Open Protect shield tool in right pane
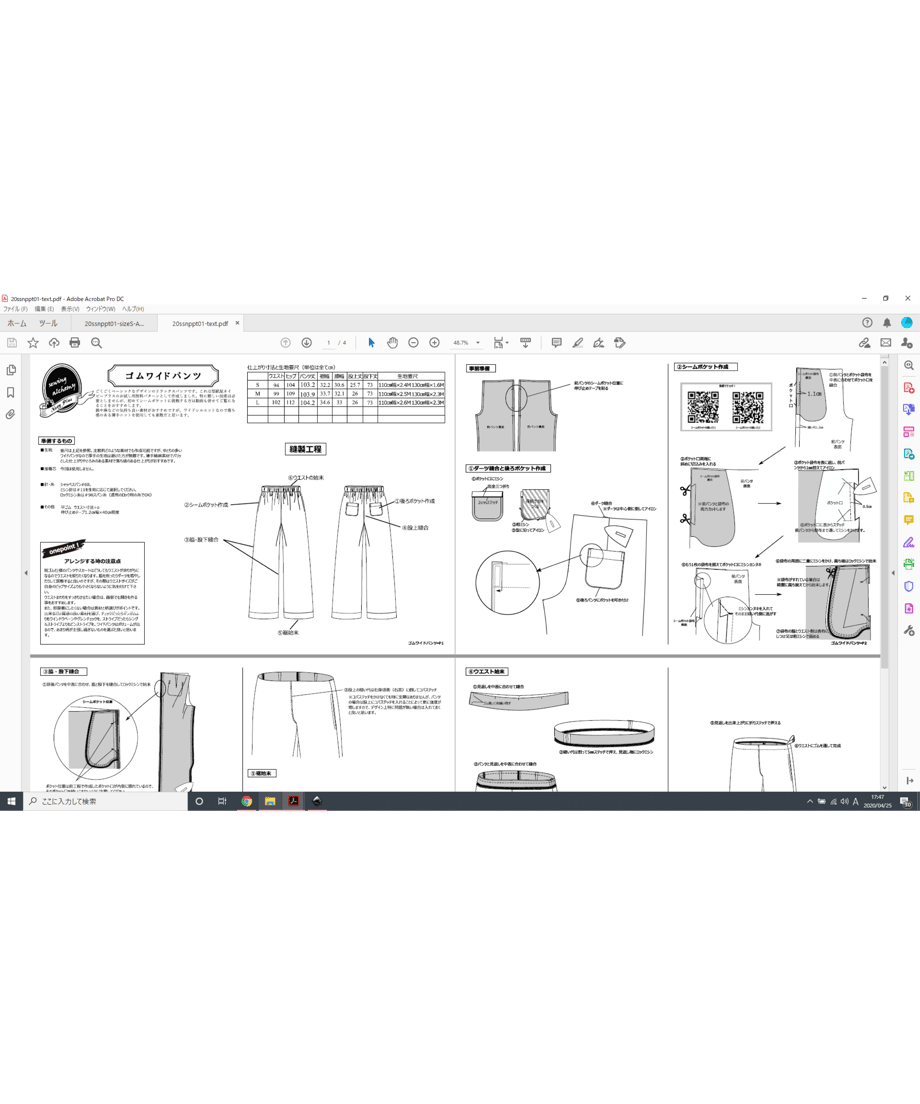Screen dimensions: 920x1104 [x=909, y=586]
